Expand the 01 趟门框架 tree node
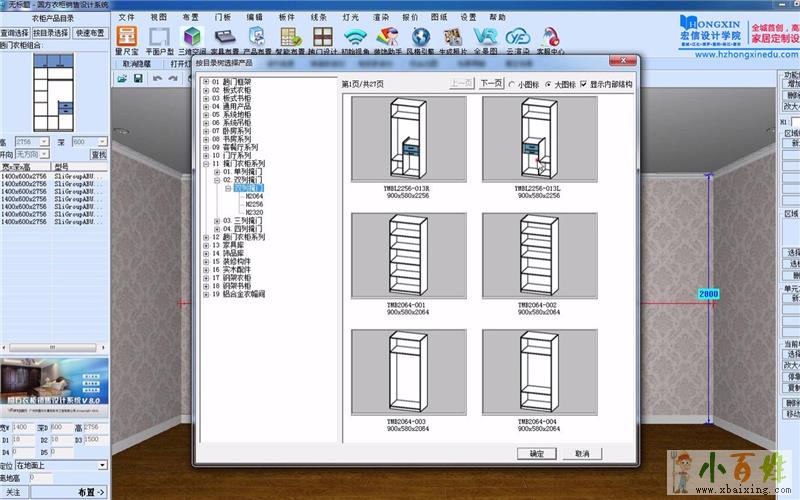 (205, 82)
